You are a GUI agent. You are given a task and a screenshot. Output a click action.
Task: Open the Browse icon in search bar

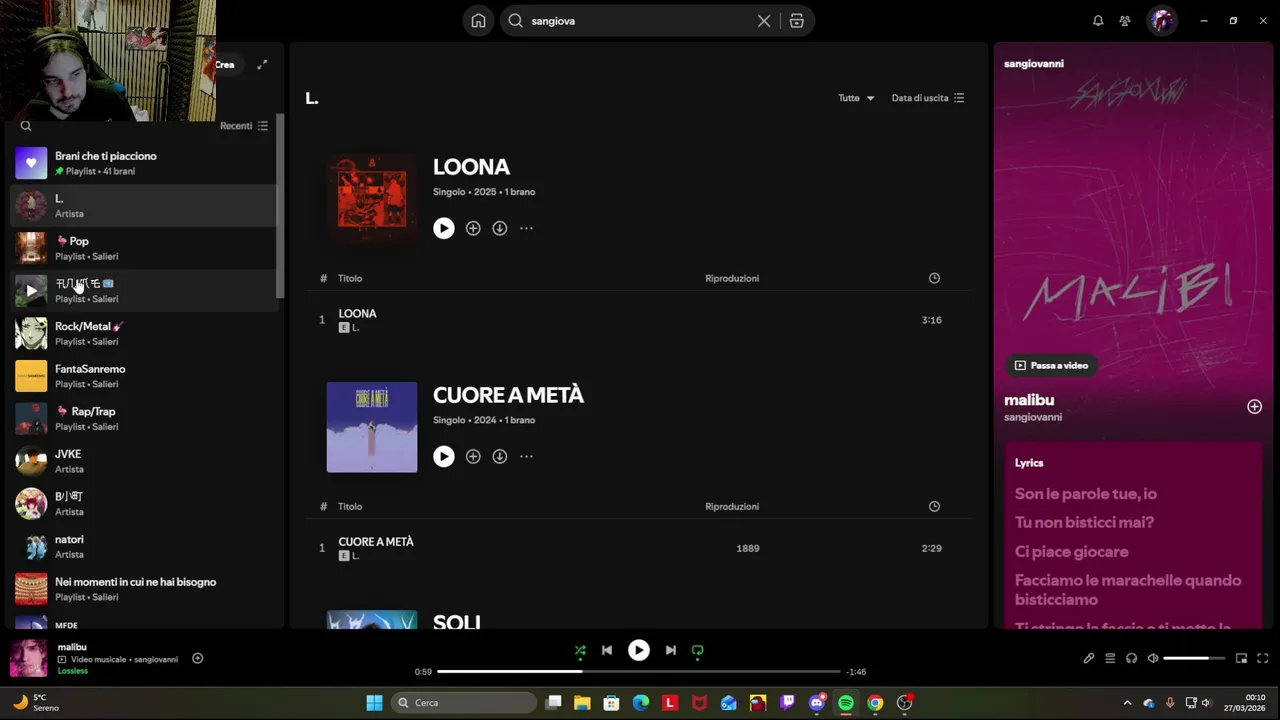pos(797,21)
